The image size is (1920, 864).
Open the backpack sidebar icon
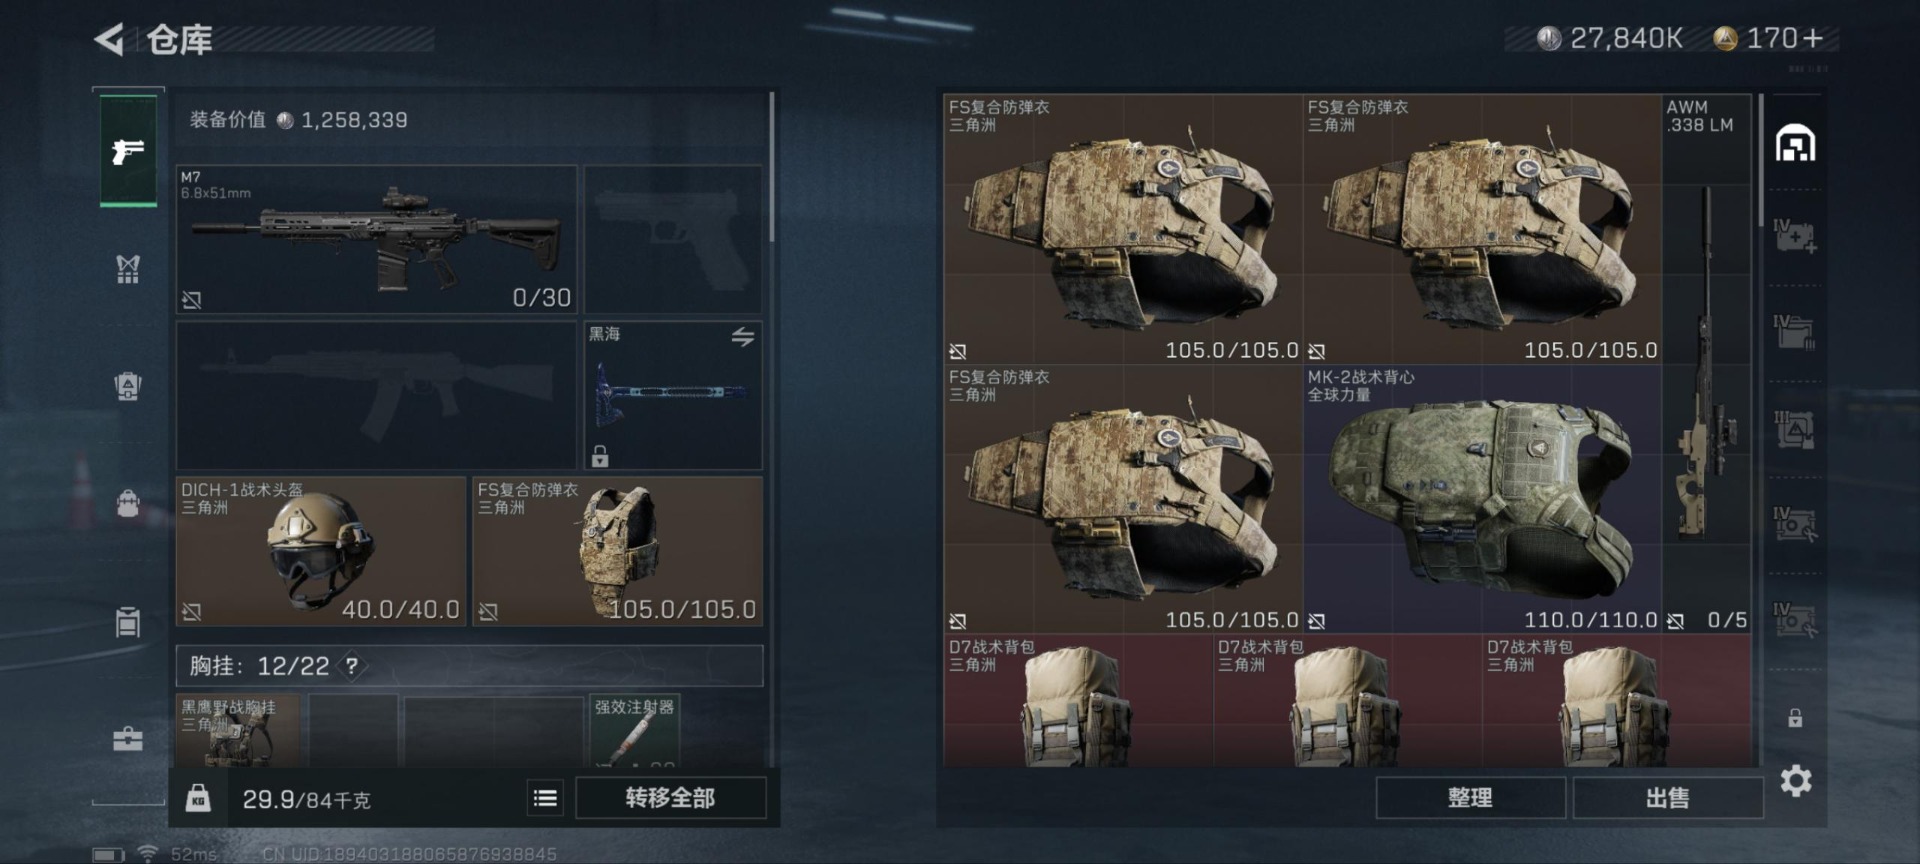128,502
